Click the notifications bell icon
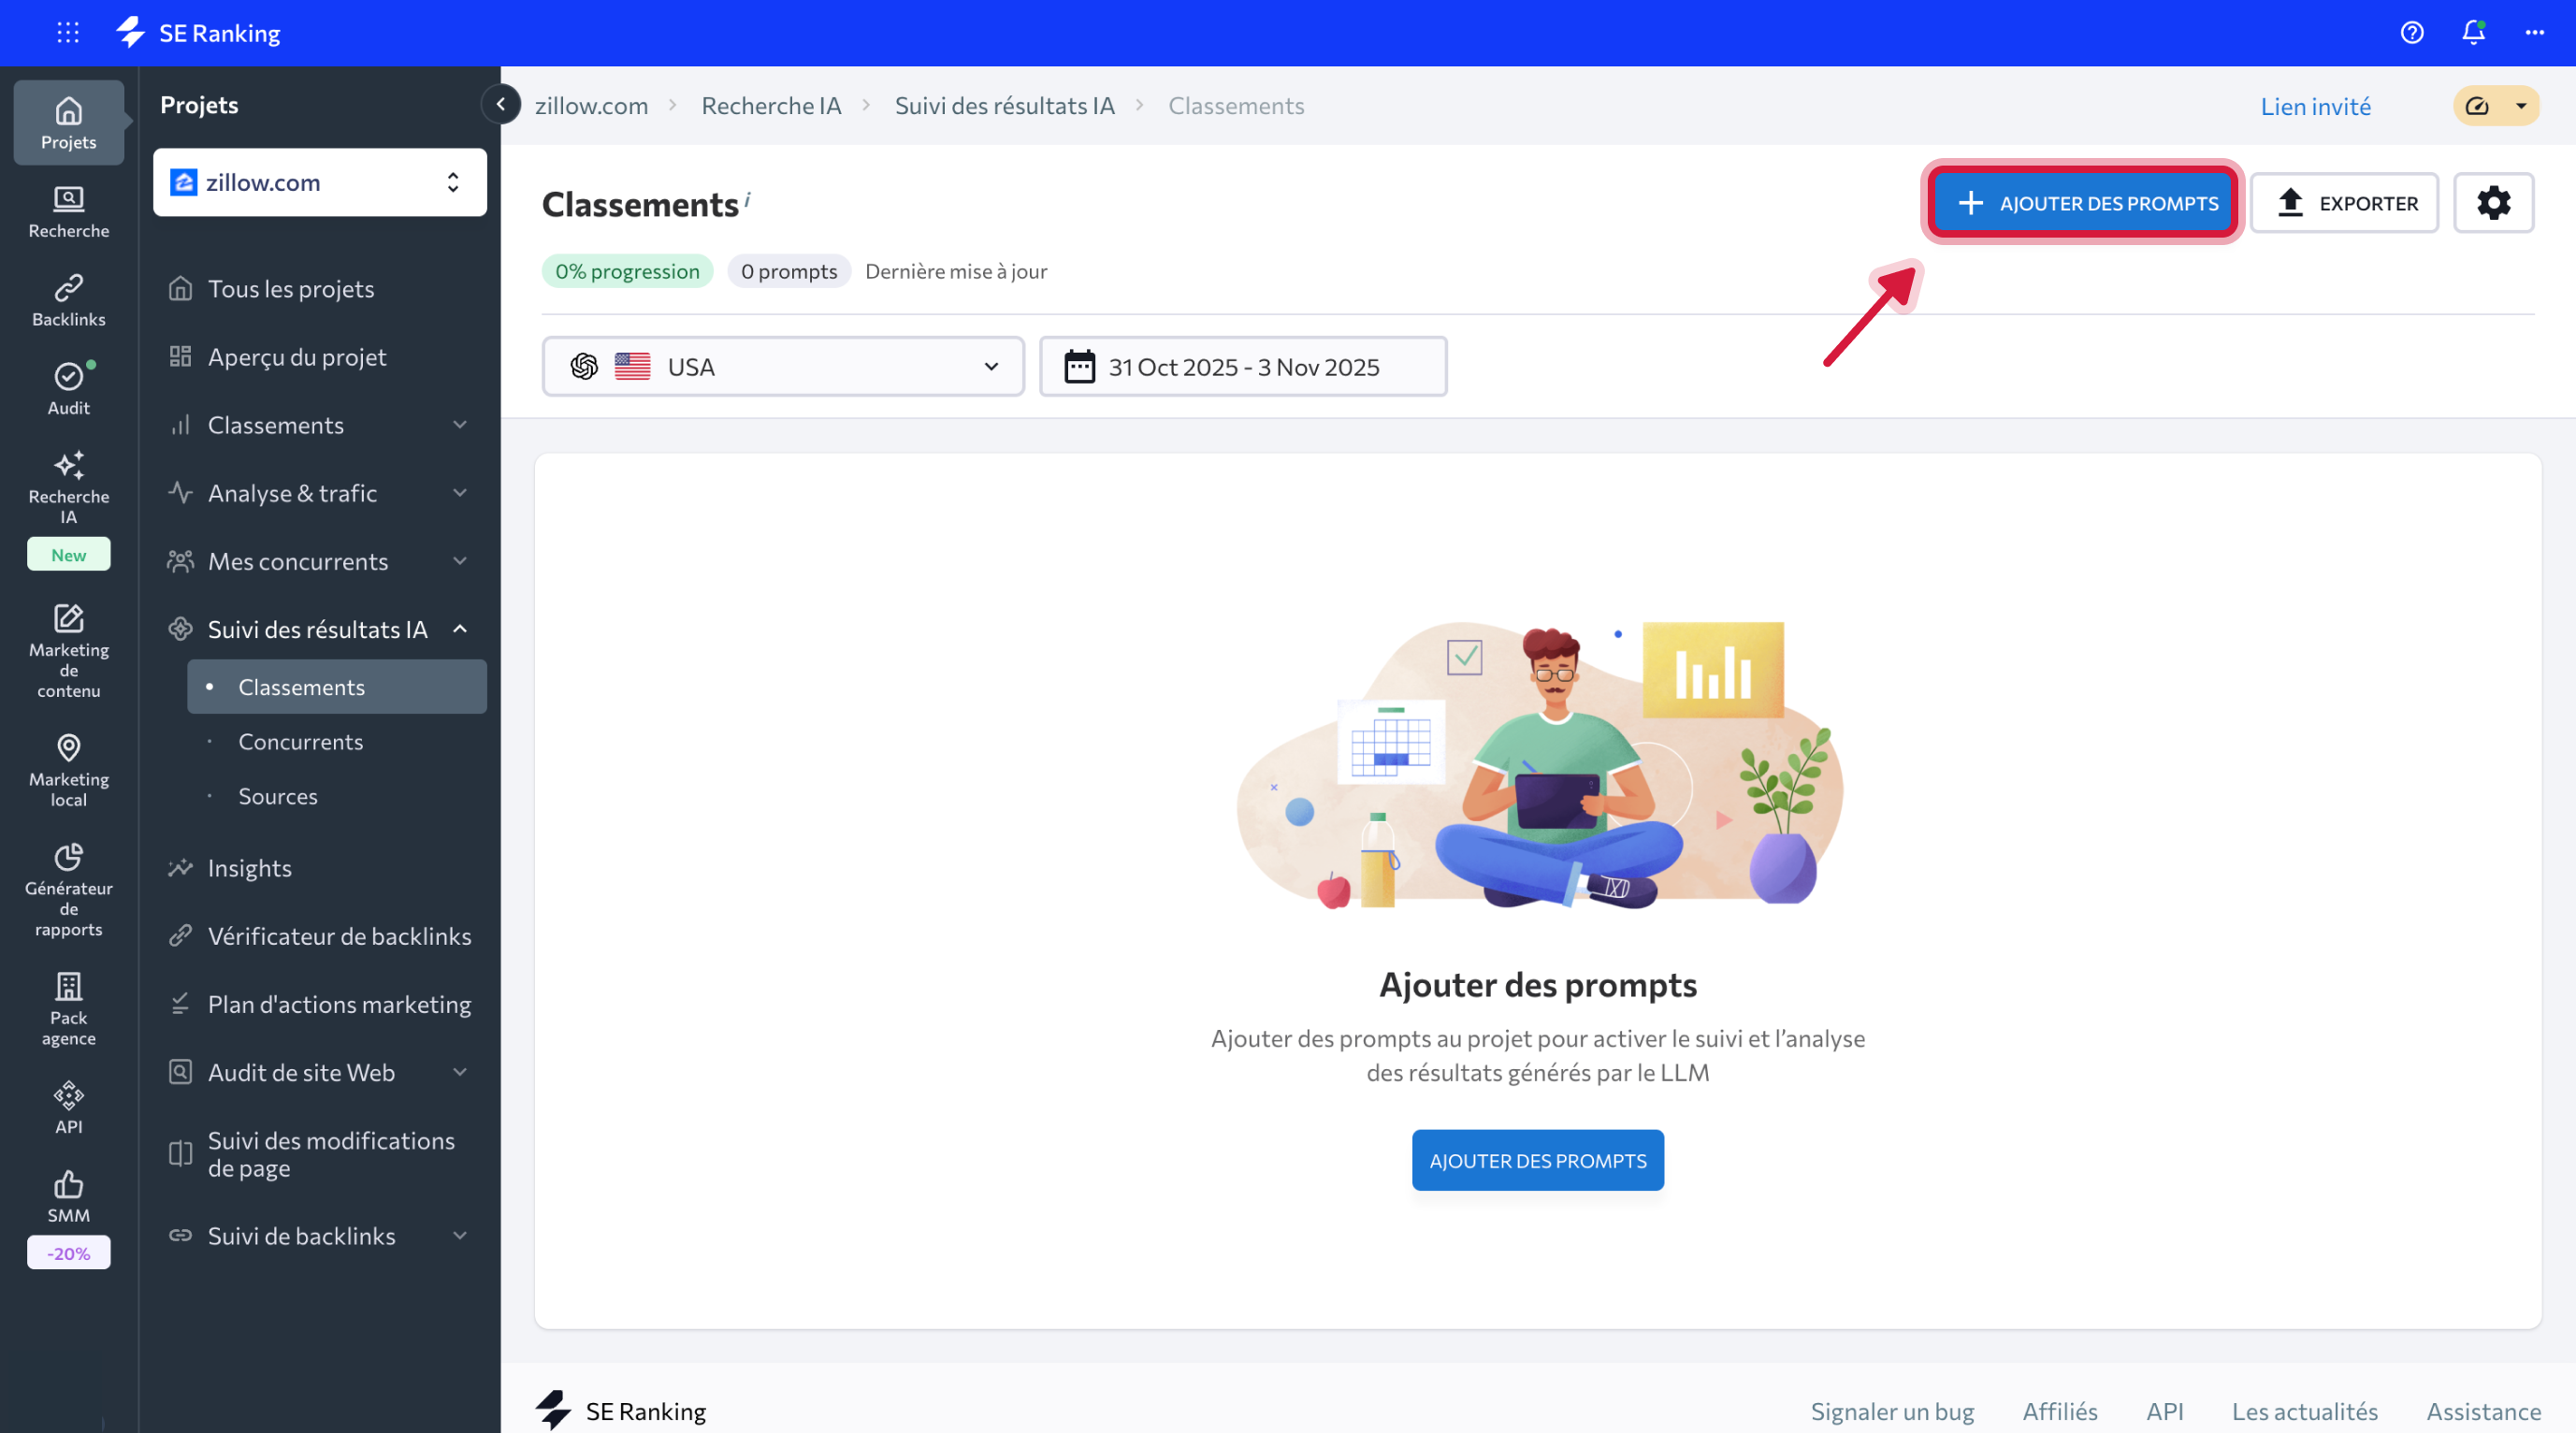 (2472, 33)
